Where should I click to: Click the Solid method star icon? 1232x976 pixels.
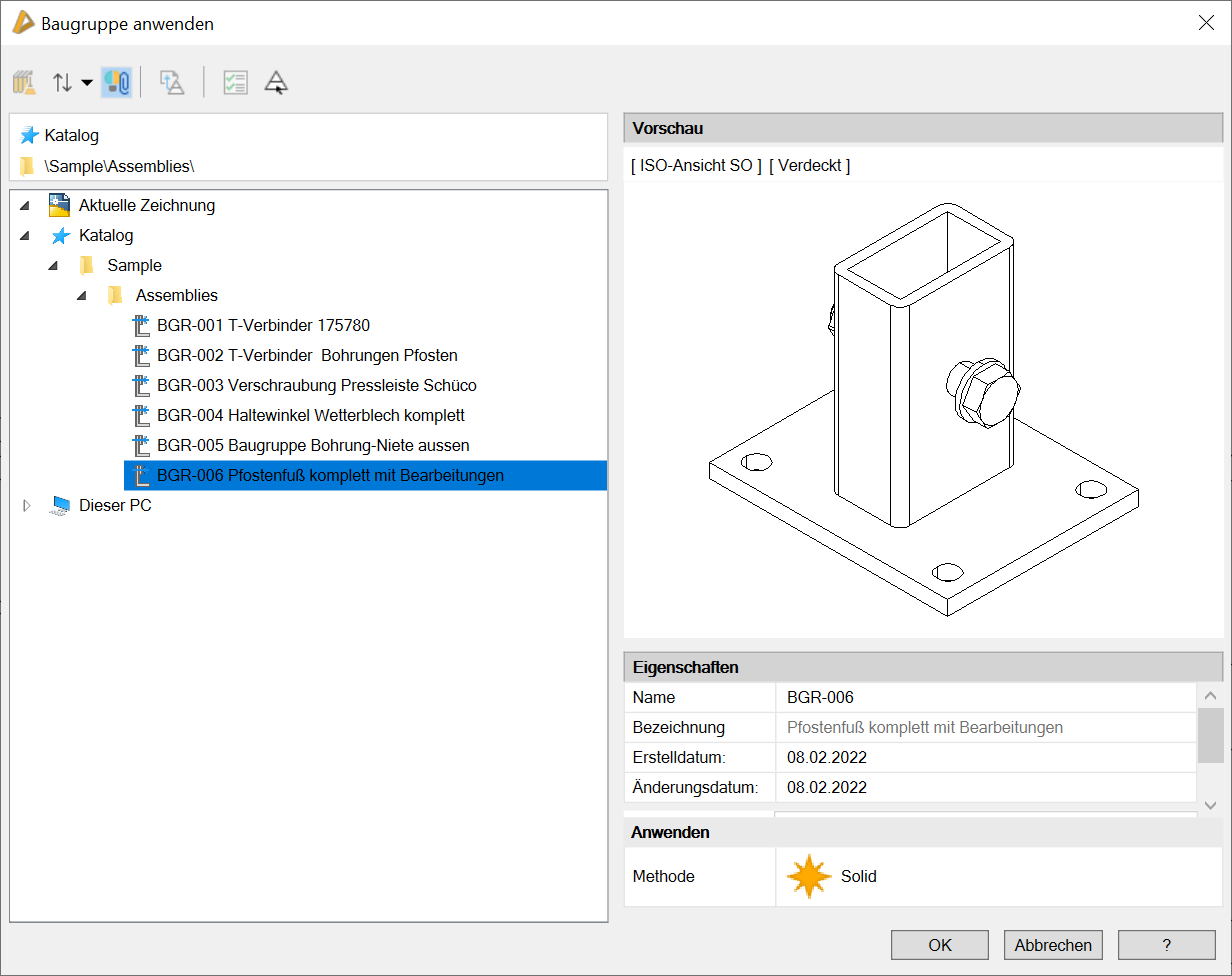coord(808,877)
